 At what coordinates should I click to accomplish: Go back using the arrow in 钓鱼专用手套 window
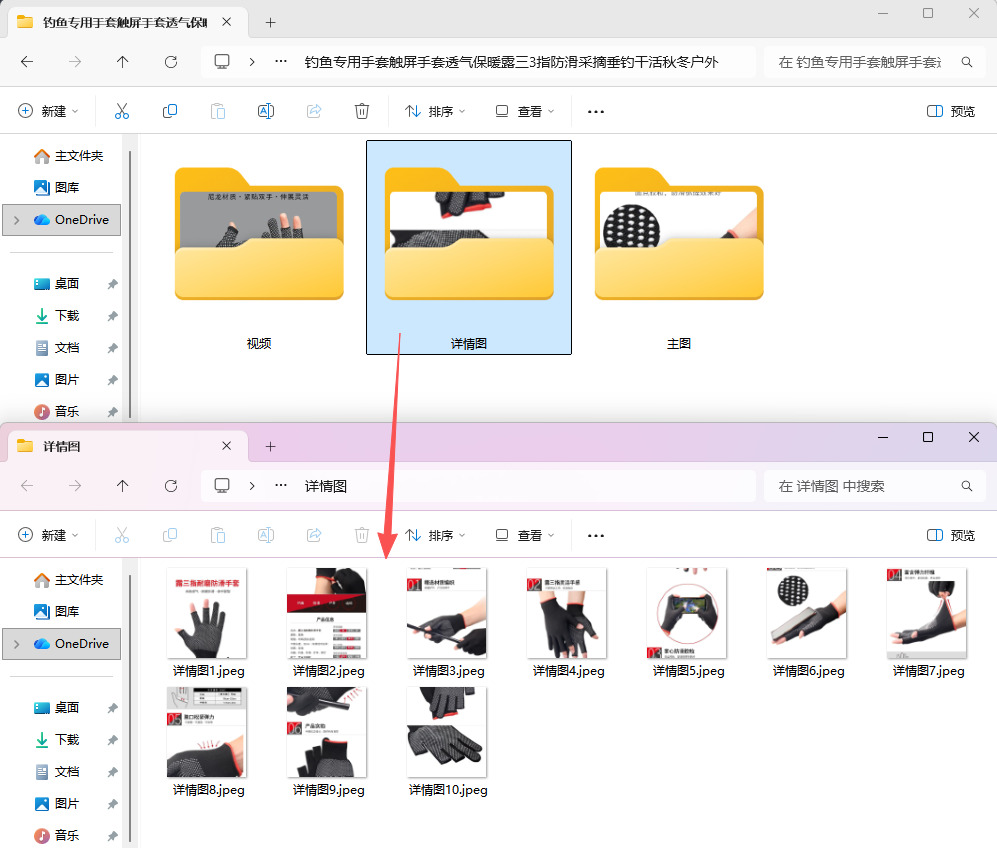coord(27,62)
